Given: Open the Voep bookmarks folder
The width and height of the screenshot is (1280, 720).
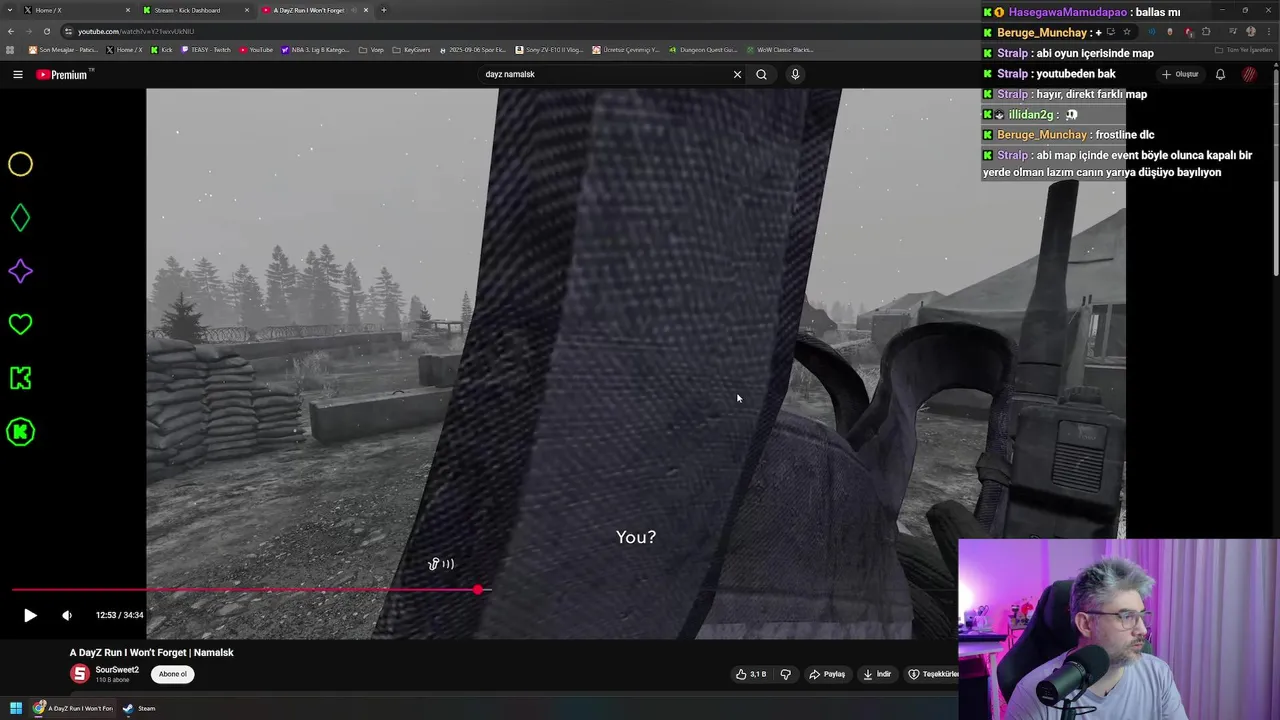Looking at the screenshot, I should [x=371, y=50].
